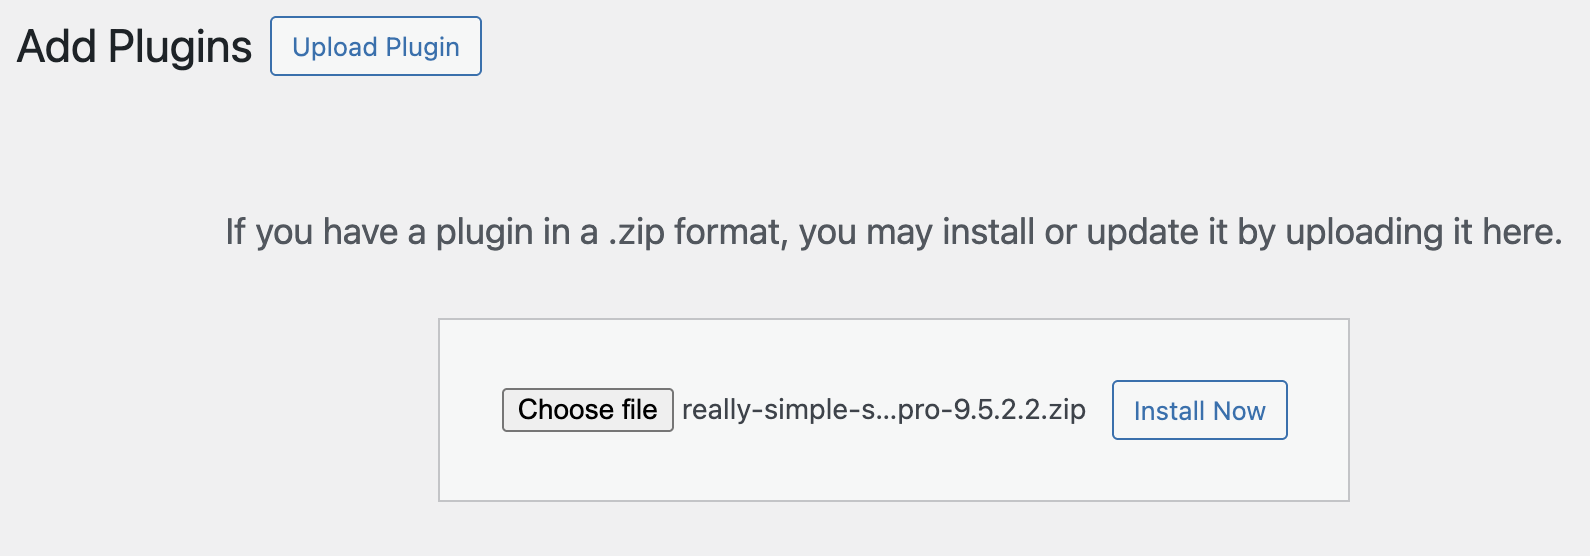Click Install Now to install plugin
The height and width of the screenshot is (556, 1590).
(1199, 410)
